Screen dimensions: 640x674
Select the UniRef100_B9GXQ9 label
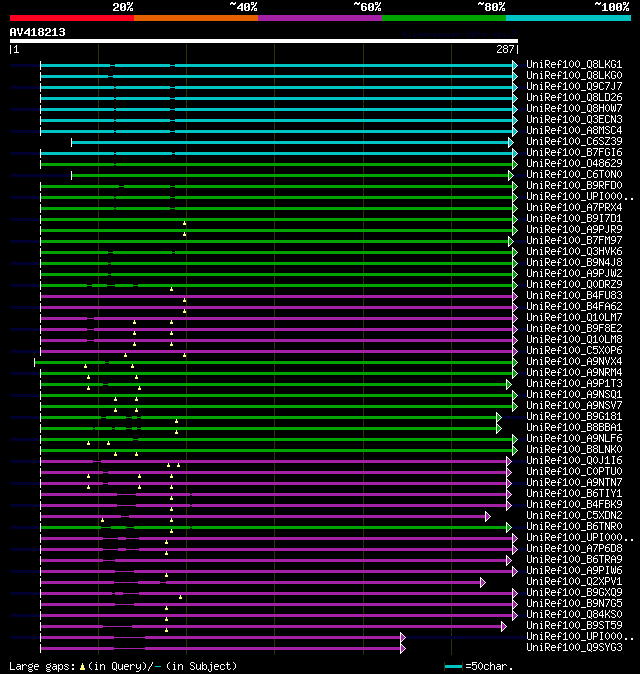[574, 593]
